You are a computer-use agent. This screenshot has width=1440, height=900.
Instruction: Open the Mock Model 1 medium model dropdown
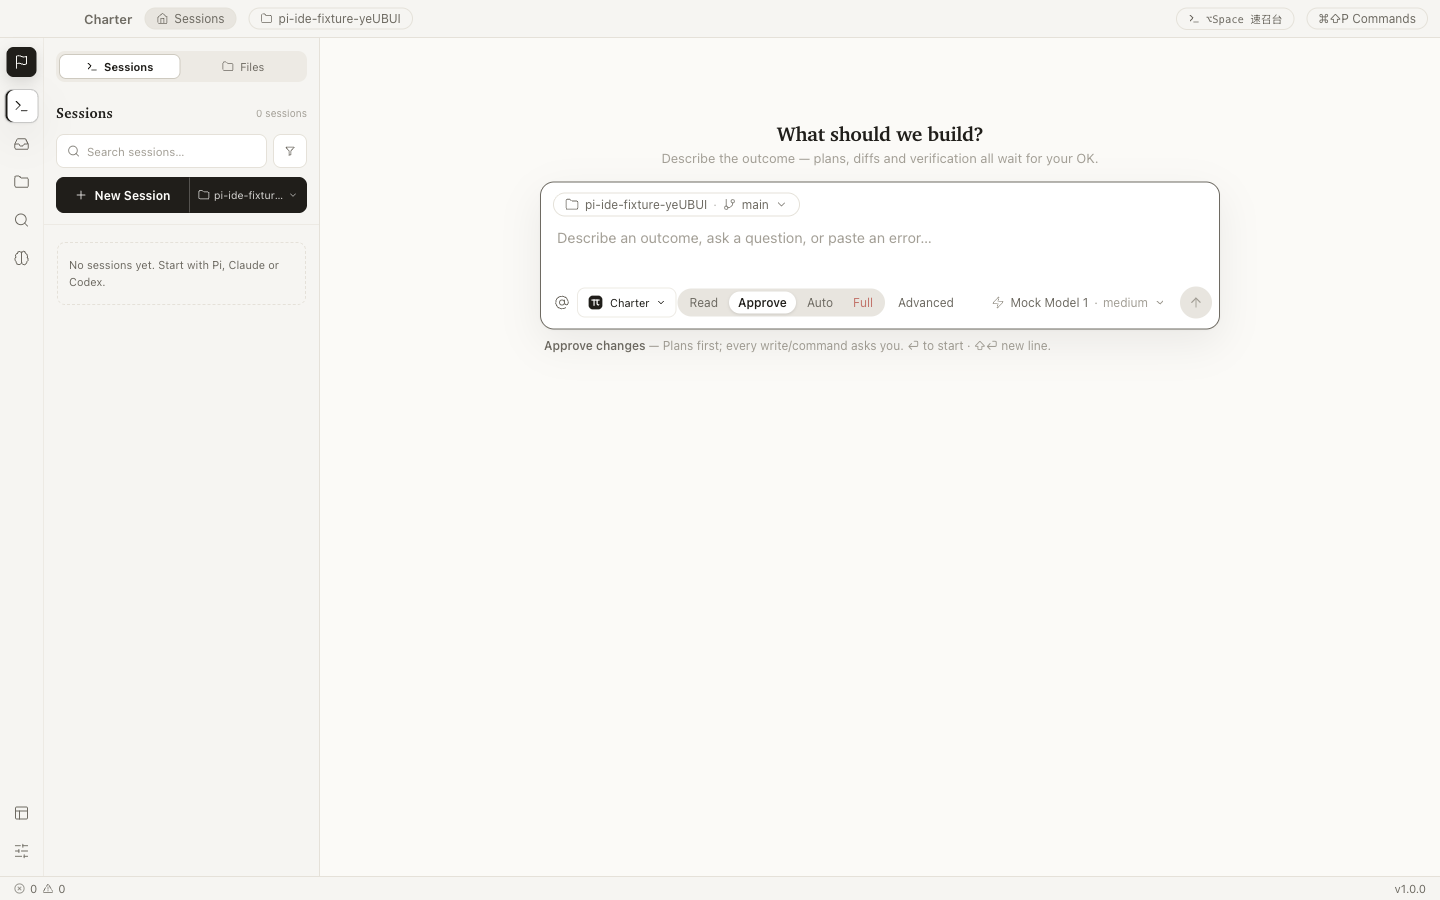point(1078,302)
